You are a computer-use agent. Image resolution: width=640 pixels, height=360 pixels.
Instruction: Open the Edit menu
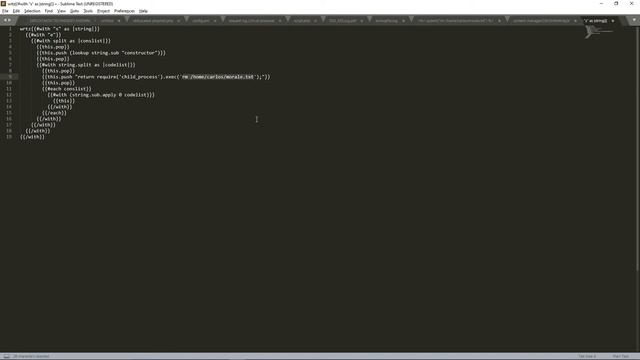(16, 11)
